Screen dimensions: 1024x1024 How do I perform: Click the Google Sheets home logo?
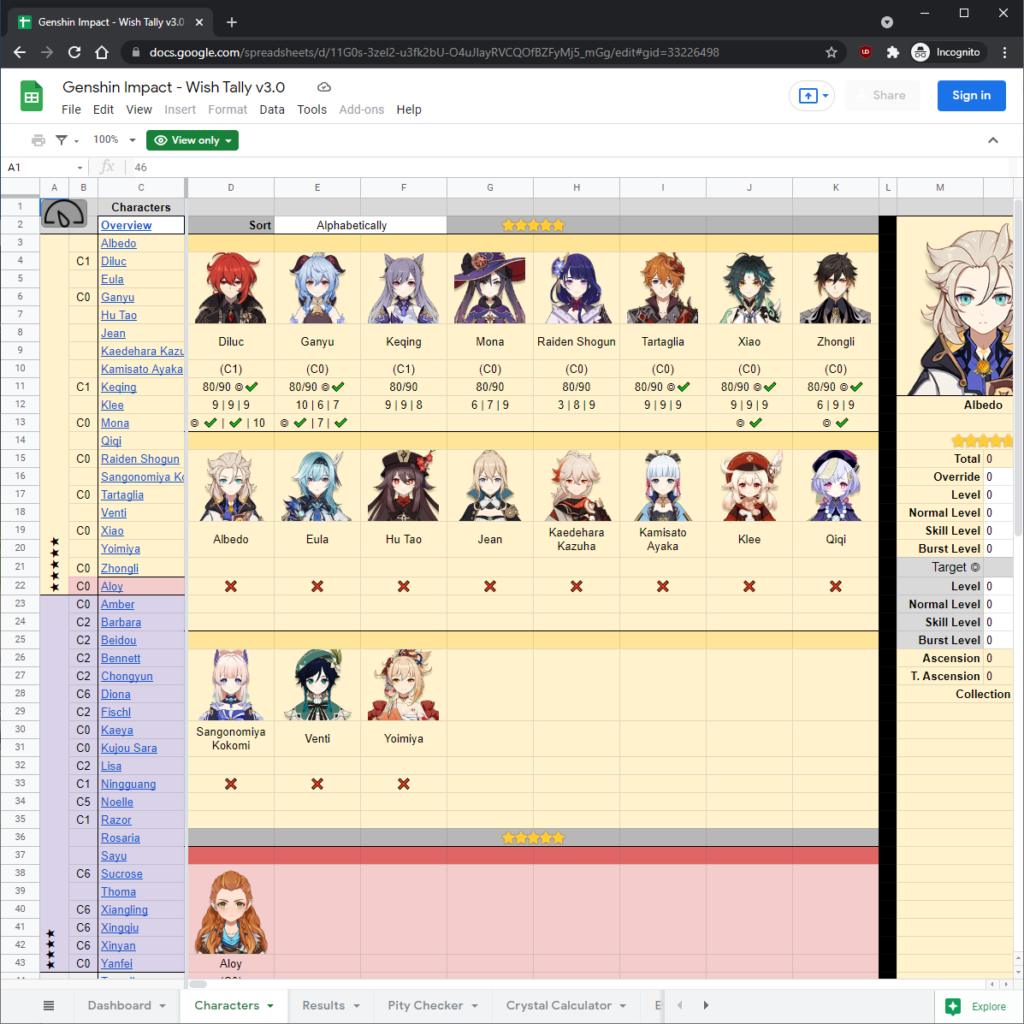(x=30, y=98)
